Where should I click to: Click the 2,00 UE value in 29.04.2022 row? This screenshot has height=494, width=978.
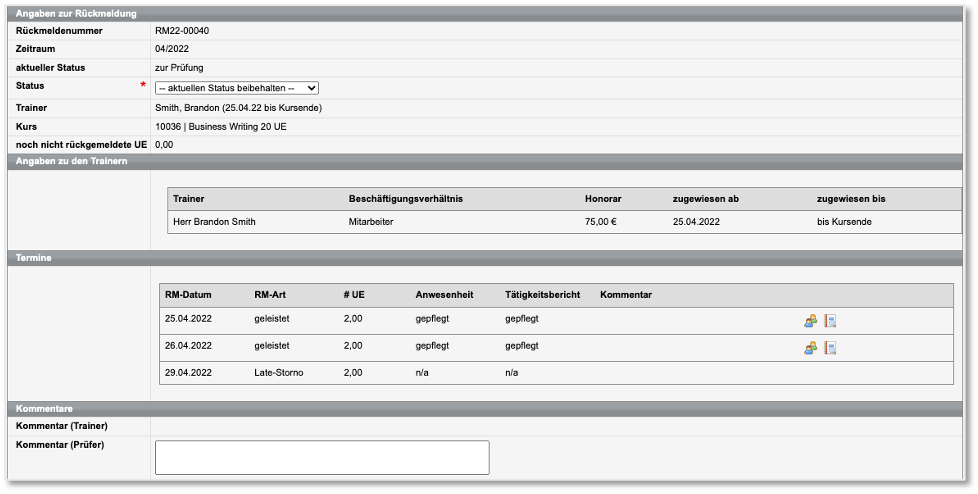coord(352,372)
